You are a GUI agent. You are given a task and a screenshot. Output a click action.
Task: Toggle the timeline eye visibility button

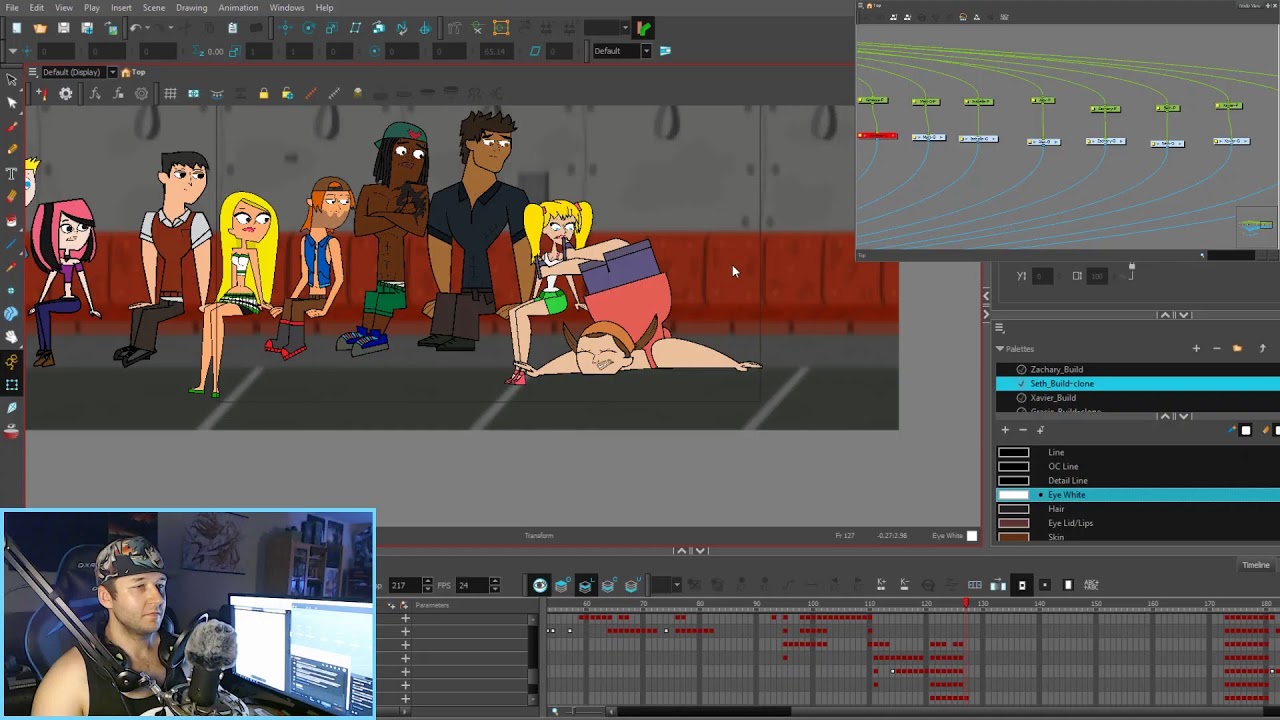click(540, 585)
